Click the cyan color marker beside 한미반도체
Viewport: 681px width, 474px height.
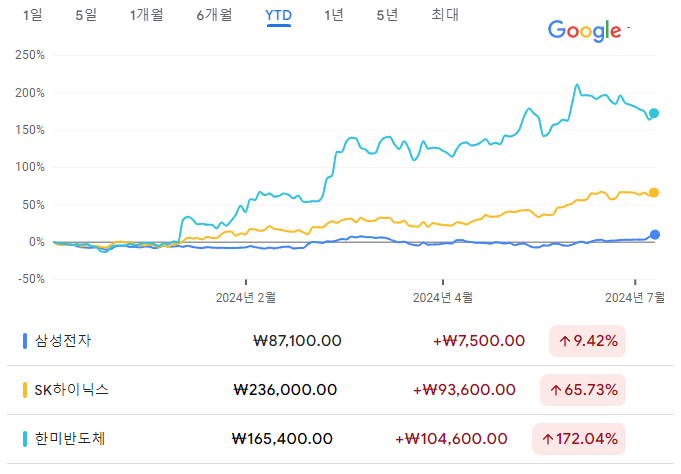tap(25, 439)
